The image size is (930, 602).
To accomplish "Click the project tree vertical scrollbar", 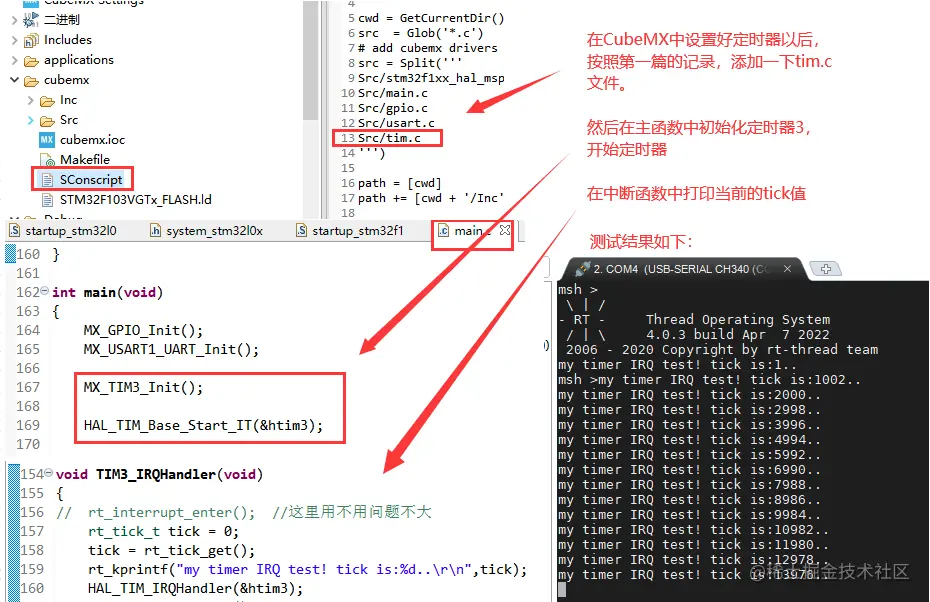I will click(x=310, y=59).
